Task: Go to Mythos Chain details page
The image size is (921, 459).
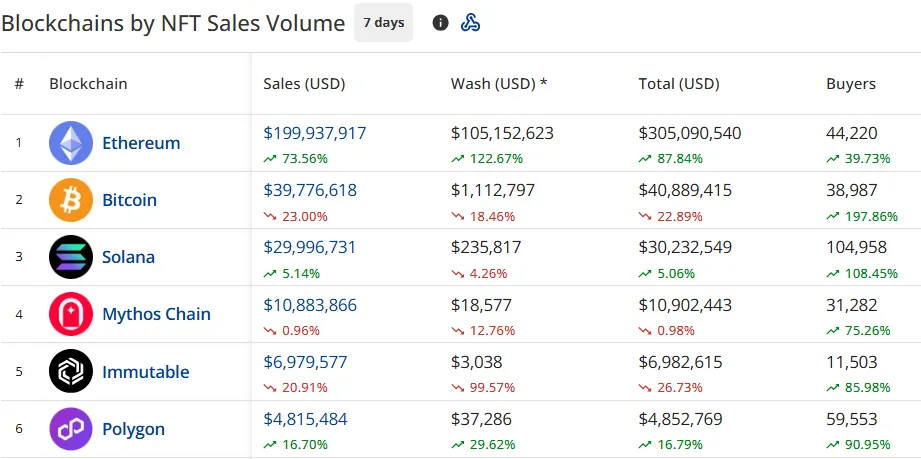Action: click(x=156, y=314)
